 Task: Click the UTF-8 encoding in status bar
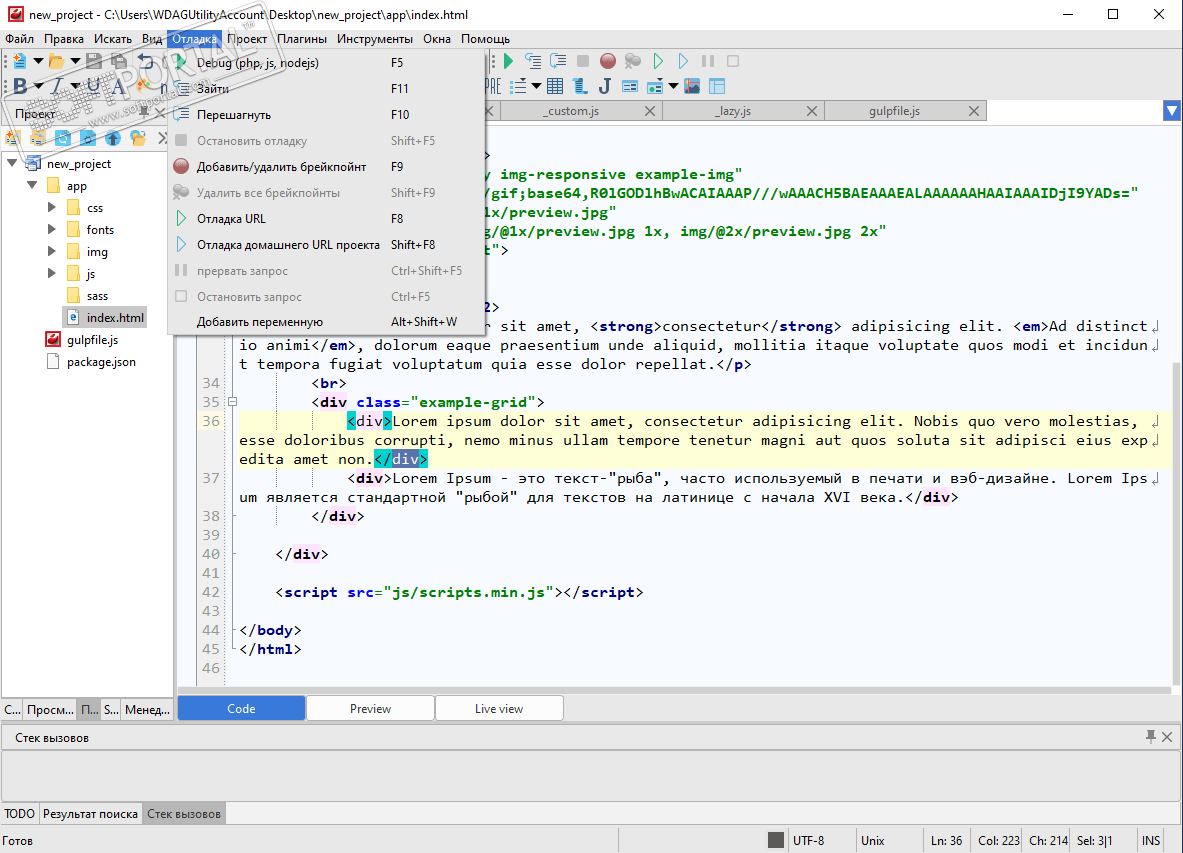tap(808, 841)
